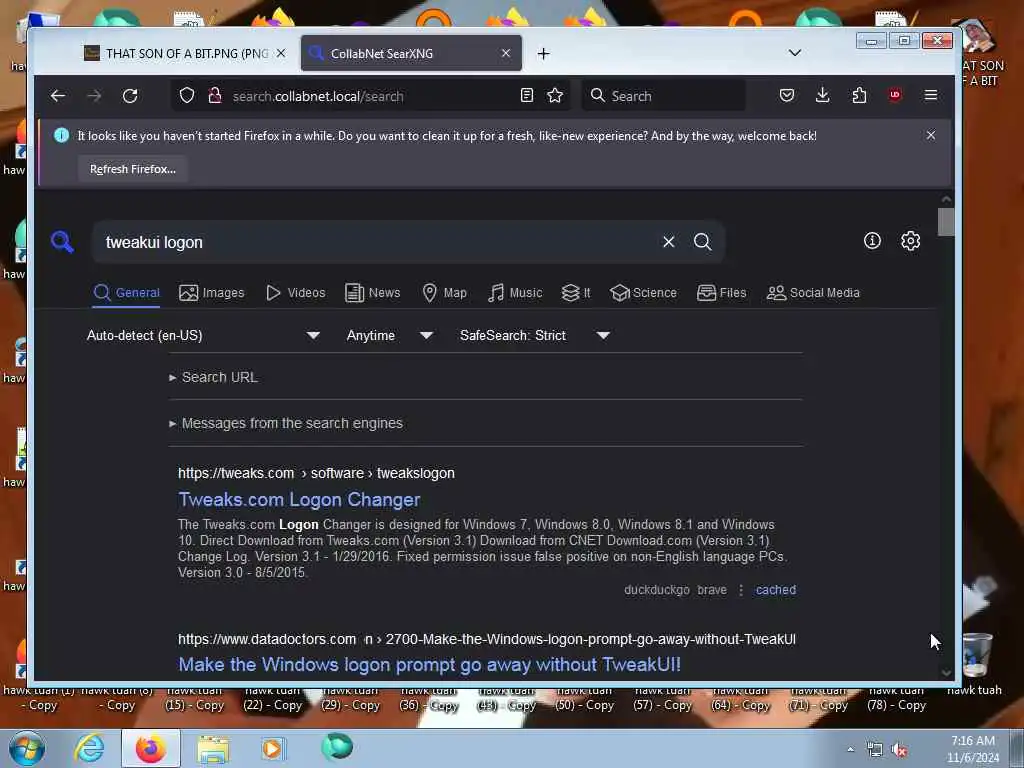
Task: Close the THAT SON OF A BIT.PNG tab
Action: click(x=281, y=54)
